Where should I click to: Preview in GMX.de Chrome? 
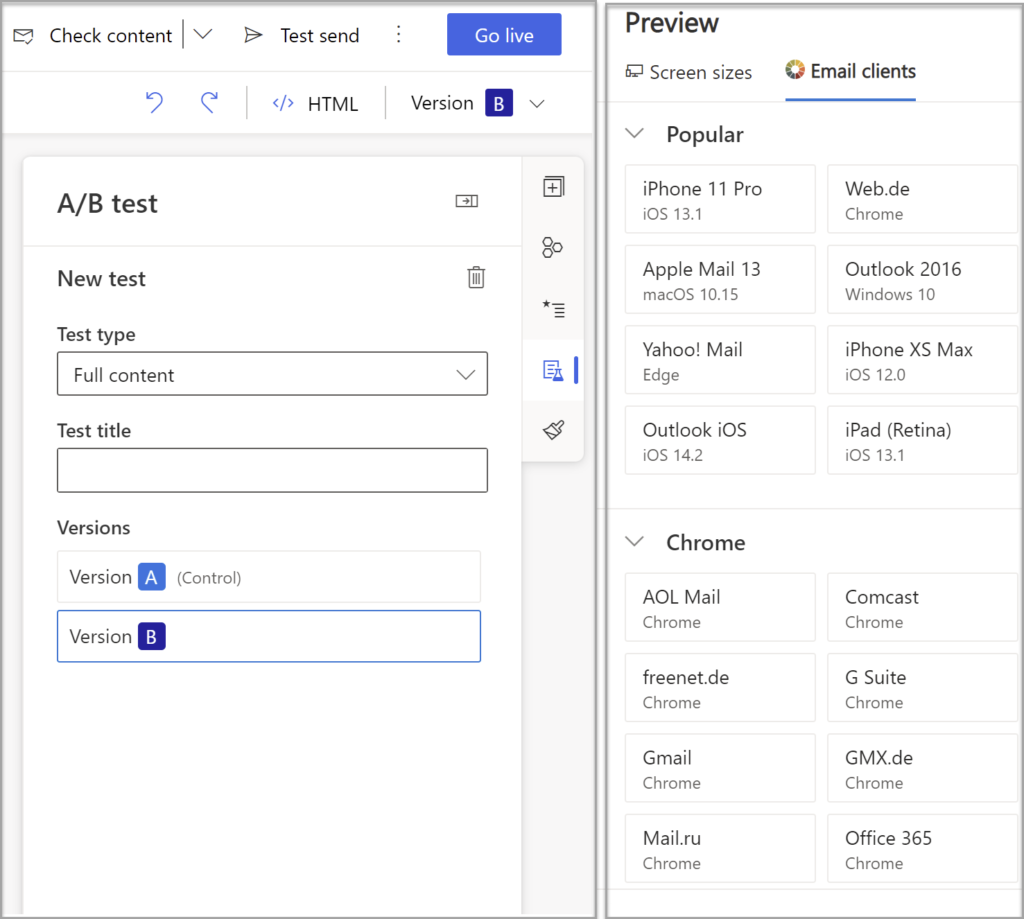[x=923, y=768]
